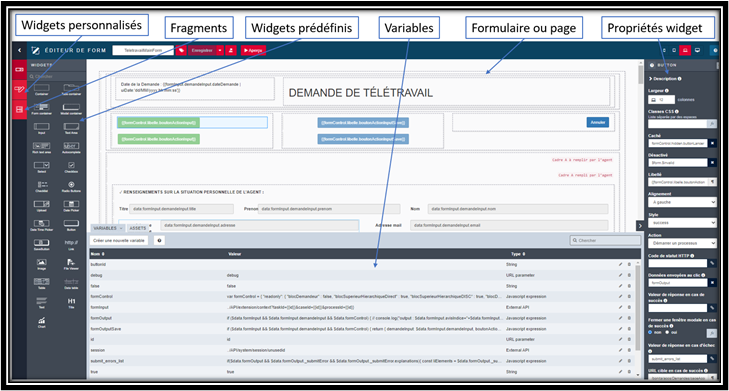Collapse the VARIABLES panel tab arrow
The image size is (729, 391).
coord(121,228)
